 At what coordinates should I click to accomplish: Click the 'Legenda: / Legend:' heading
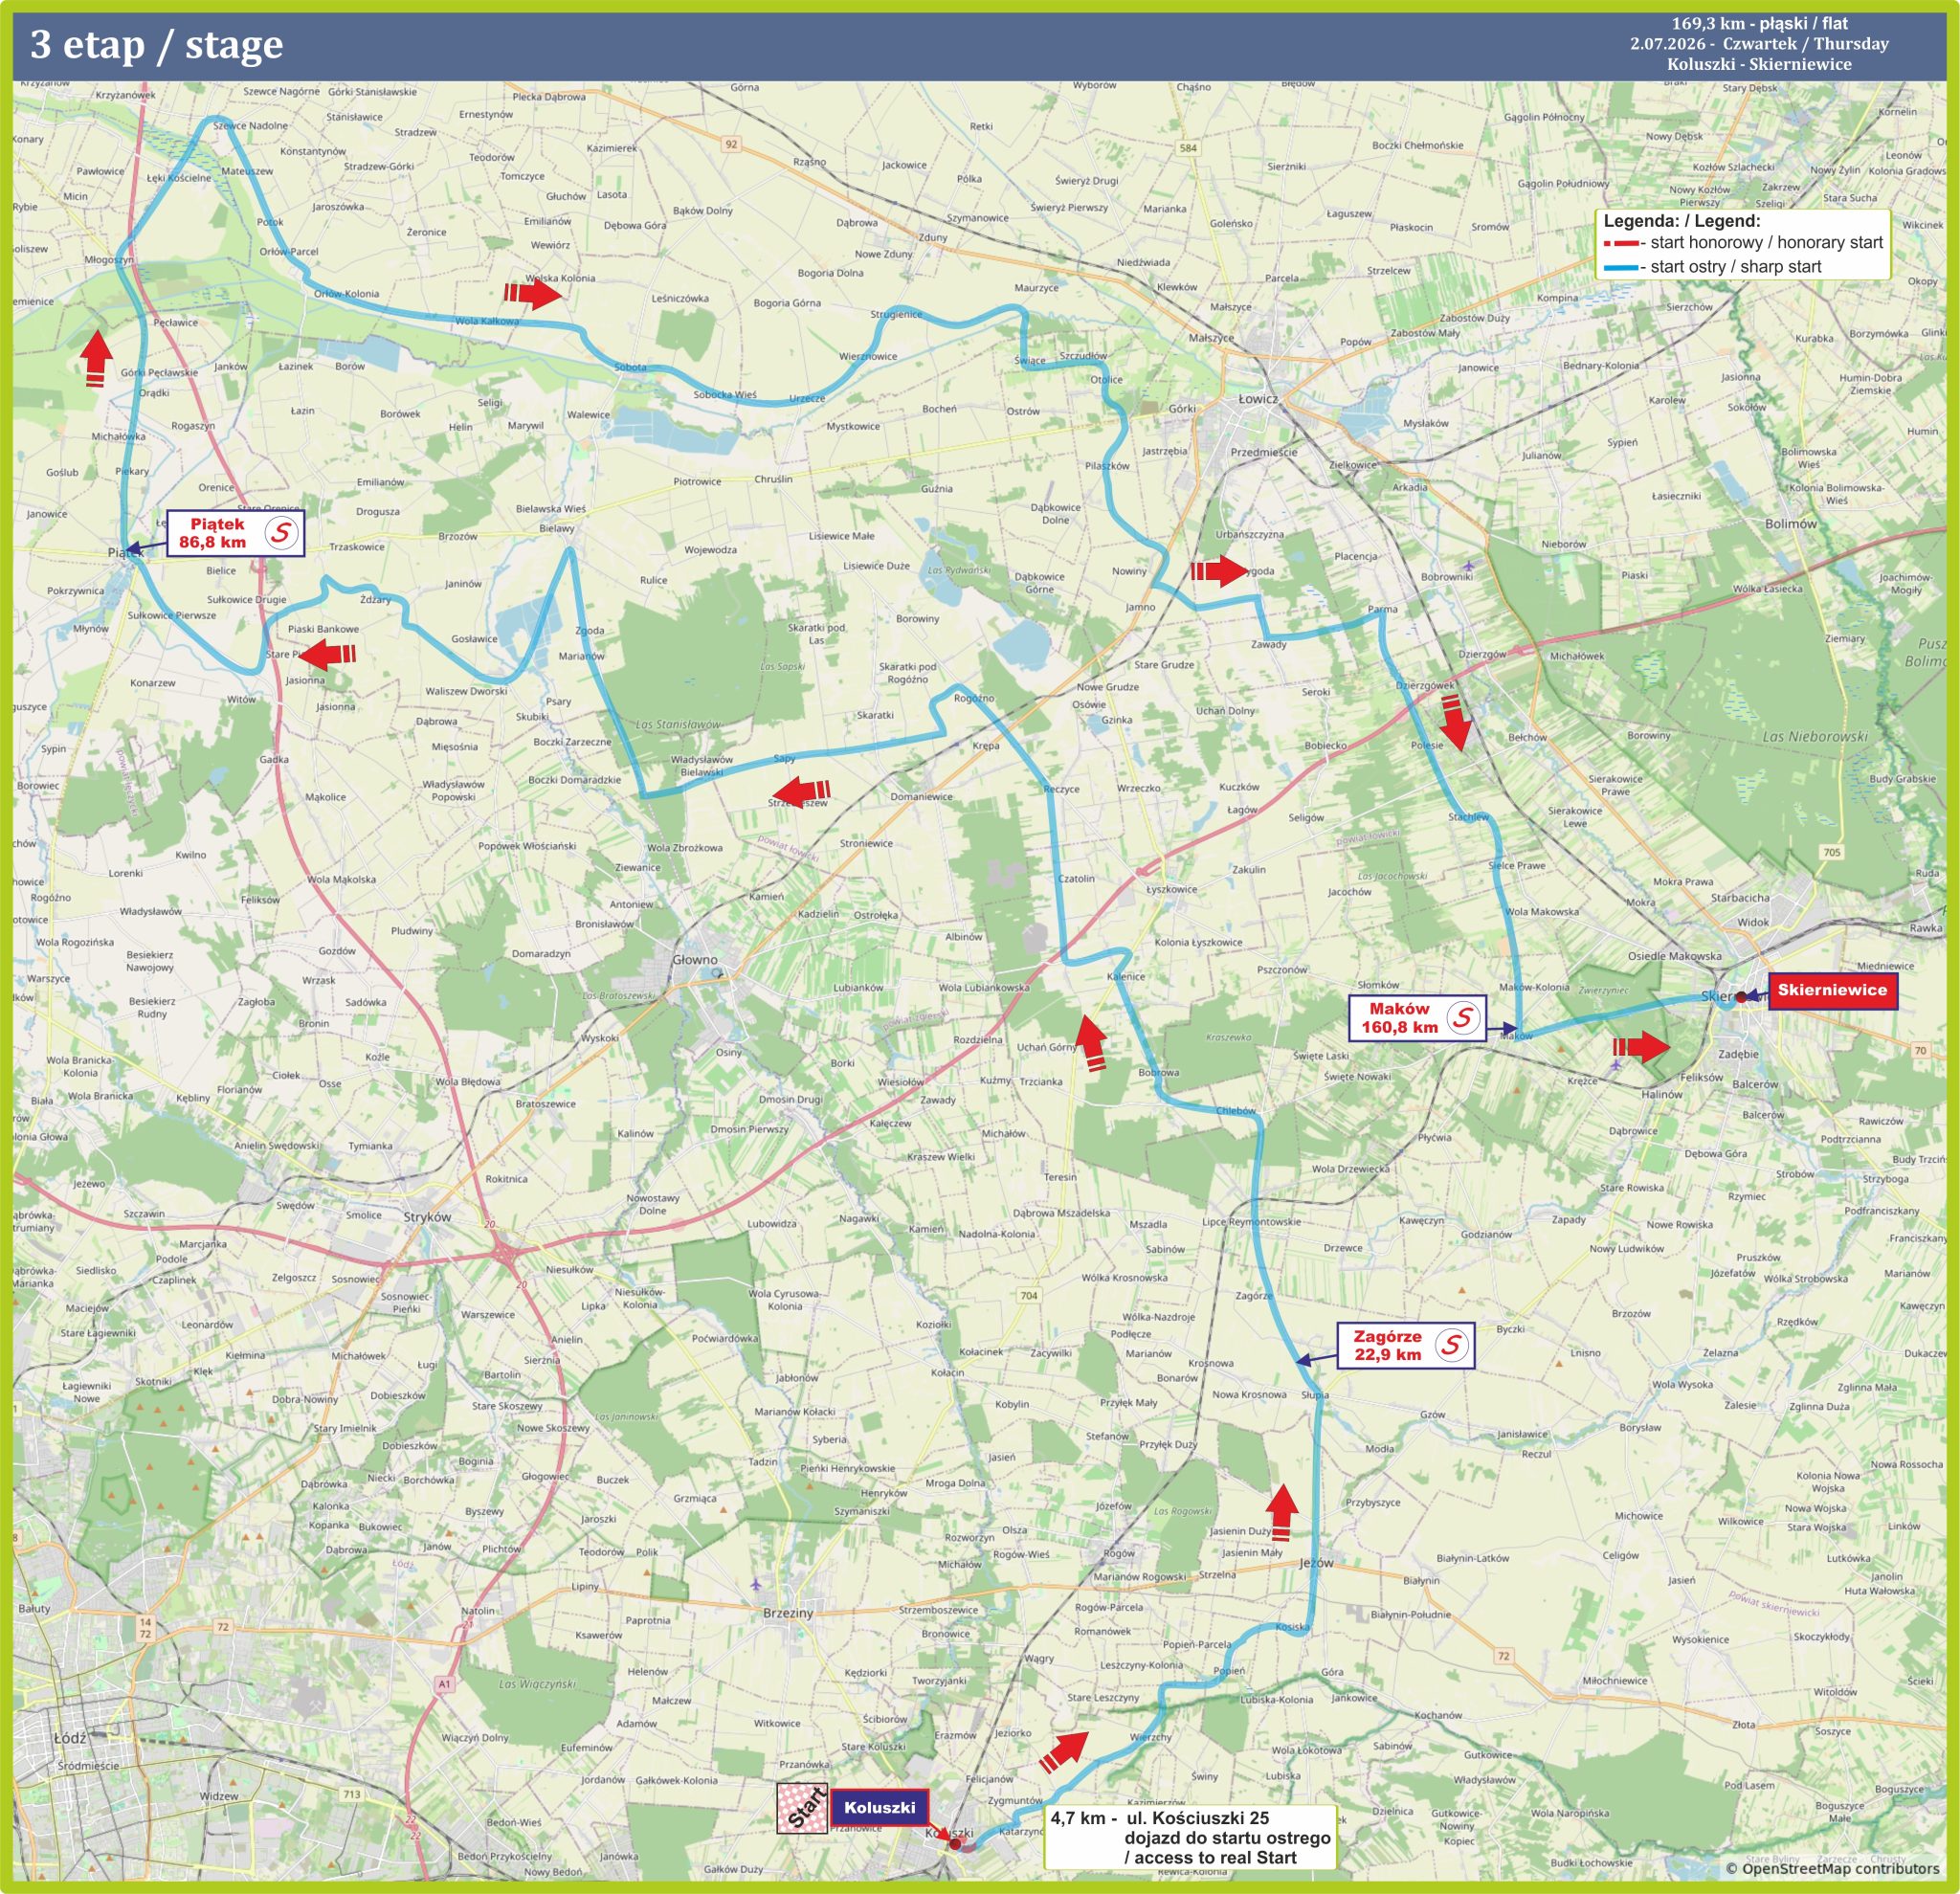[x=1682, y=221]
